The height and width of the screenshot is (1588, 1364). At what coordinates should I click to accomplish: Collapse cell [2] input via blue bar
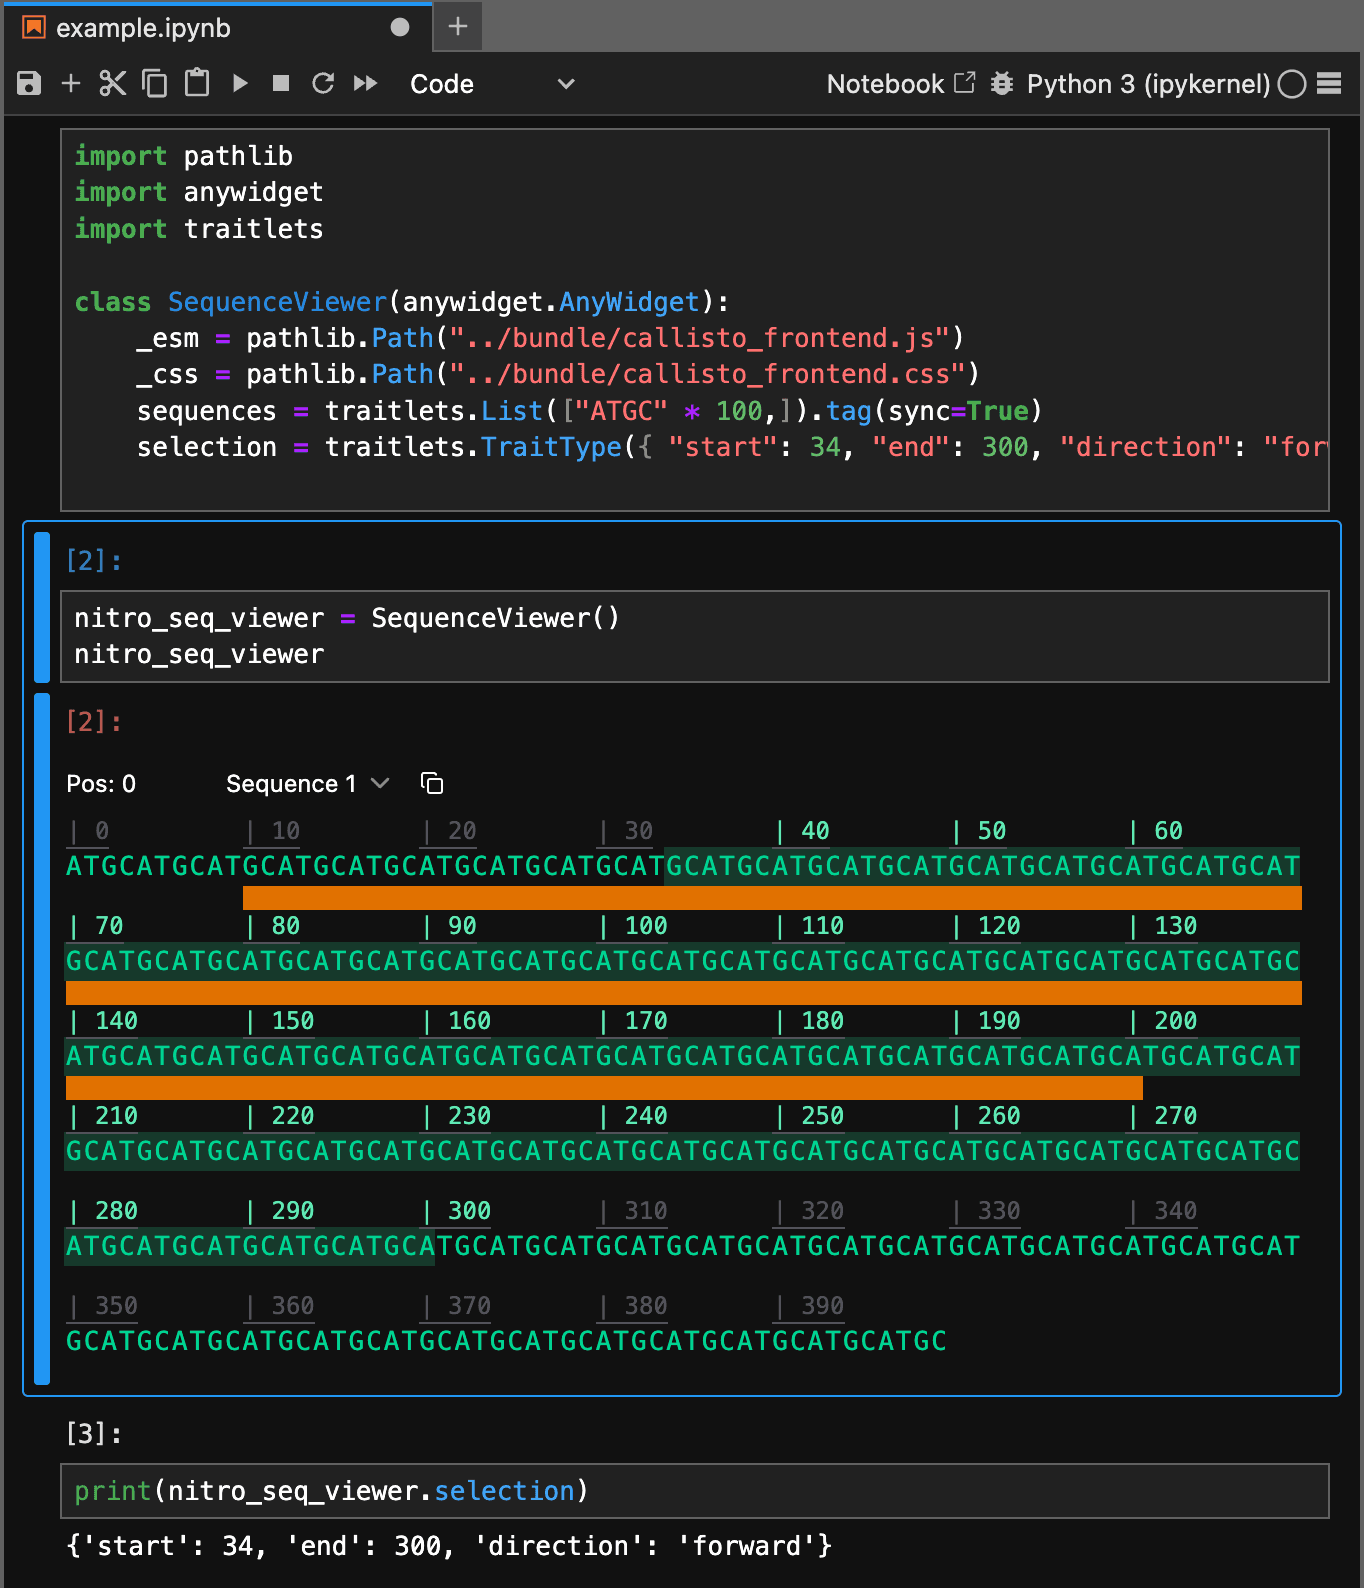(x=42, y=607)
